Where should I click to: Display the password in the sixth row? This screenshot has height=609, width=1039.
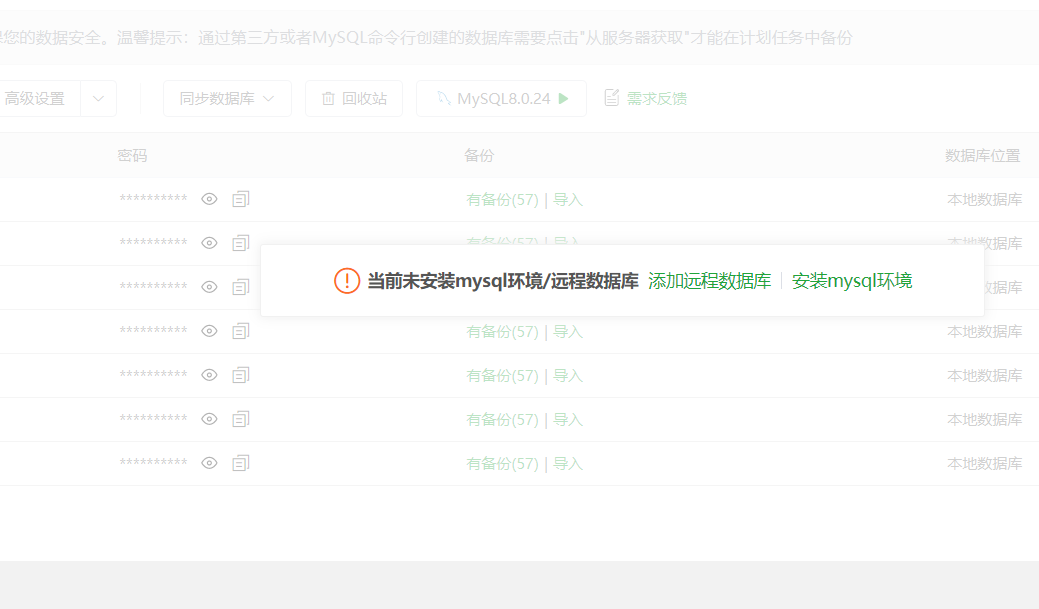(209, 419)
